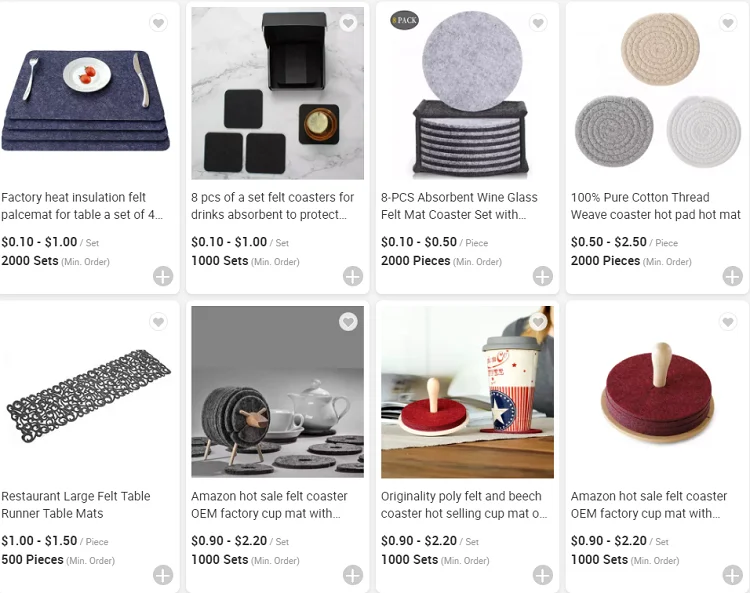
Task: View the red coaster with star cup image
Action: (x=467, y=392)
